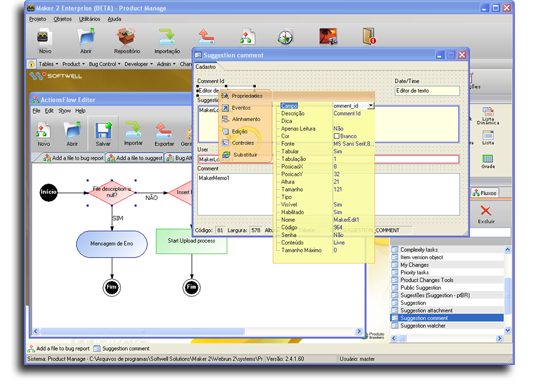Viewport: 538px width, 392px height.
Task: Toggle the Branco color checkbox
Action: pos(337,136)
